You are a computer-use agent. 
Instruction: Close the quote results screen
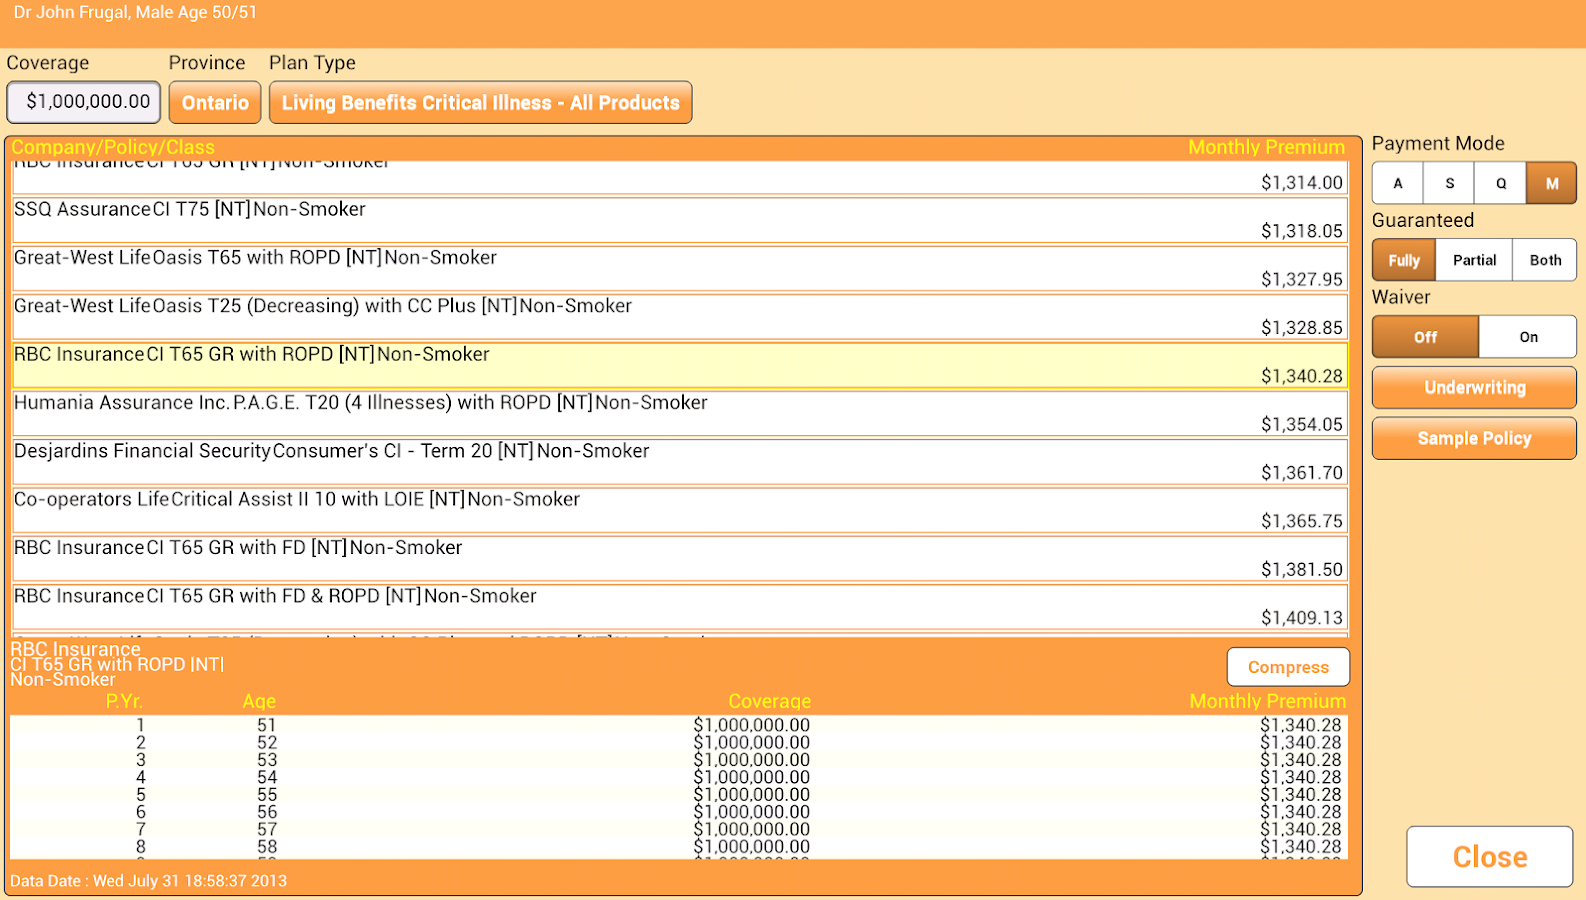(x=1490, y=857)
